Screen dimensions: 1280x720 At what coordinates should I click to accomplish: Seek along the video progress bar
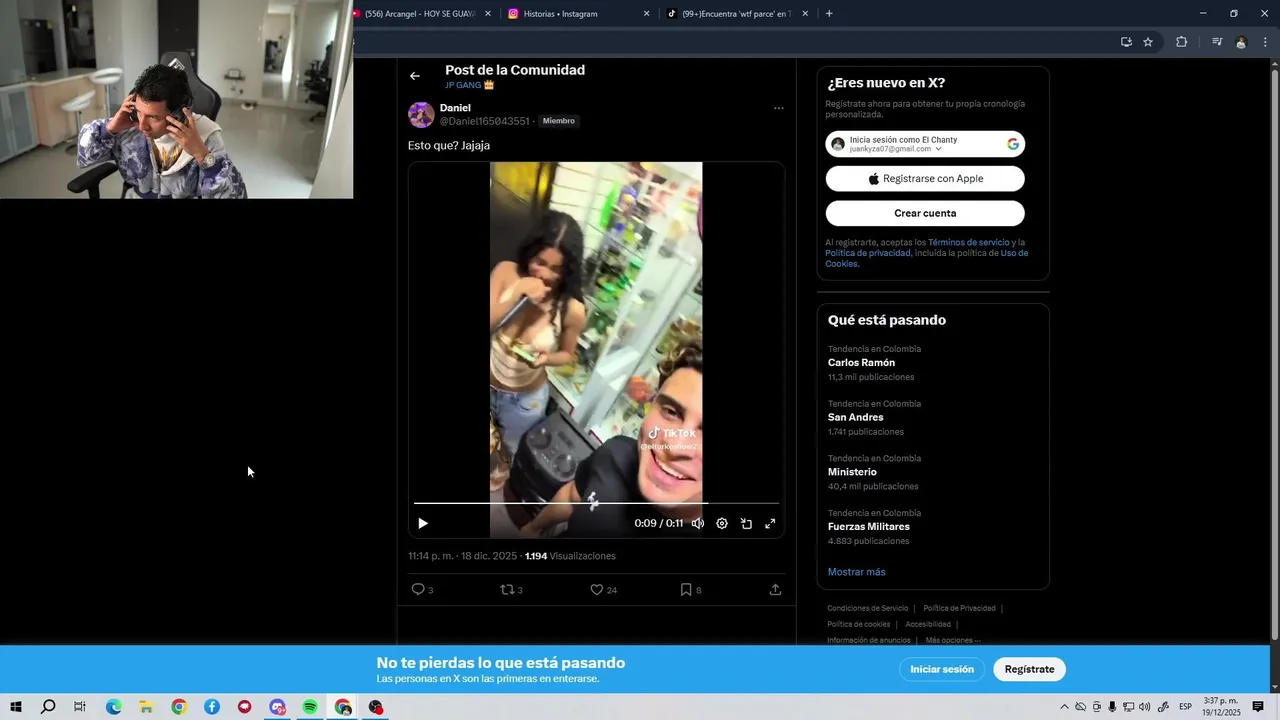click(596, 503)
